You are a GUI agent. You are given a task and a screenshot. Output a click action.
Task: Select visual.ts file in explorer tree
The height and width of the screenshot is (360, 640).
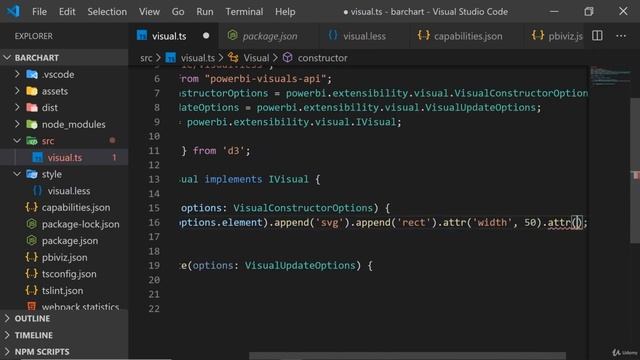[64, 158]
